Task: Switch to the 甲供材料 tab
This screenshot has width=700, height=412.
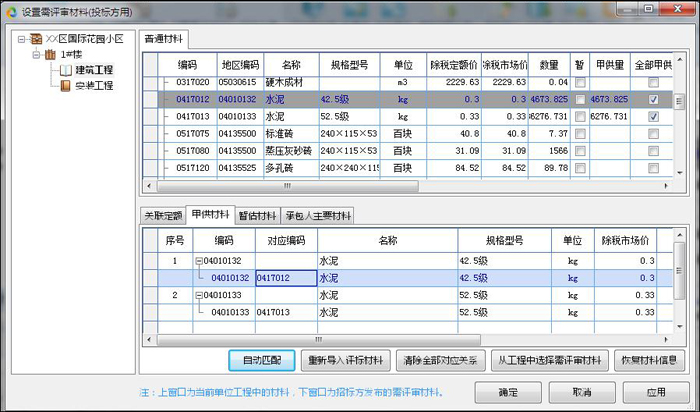Action: (210, 215)
